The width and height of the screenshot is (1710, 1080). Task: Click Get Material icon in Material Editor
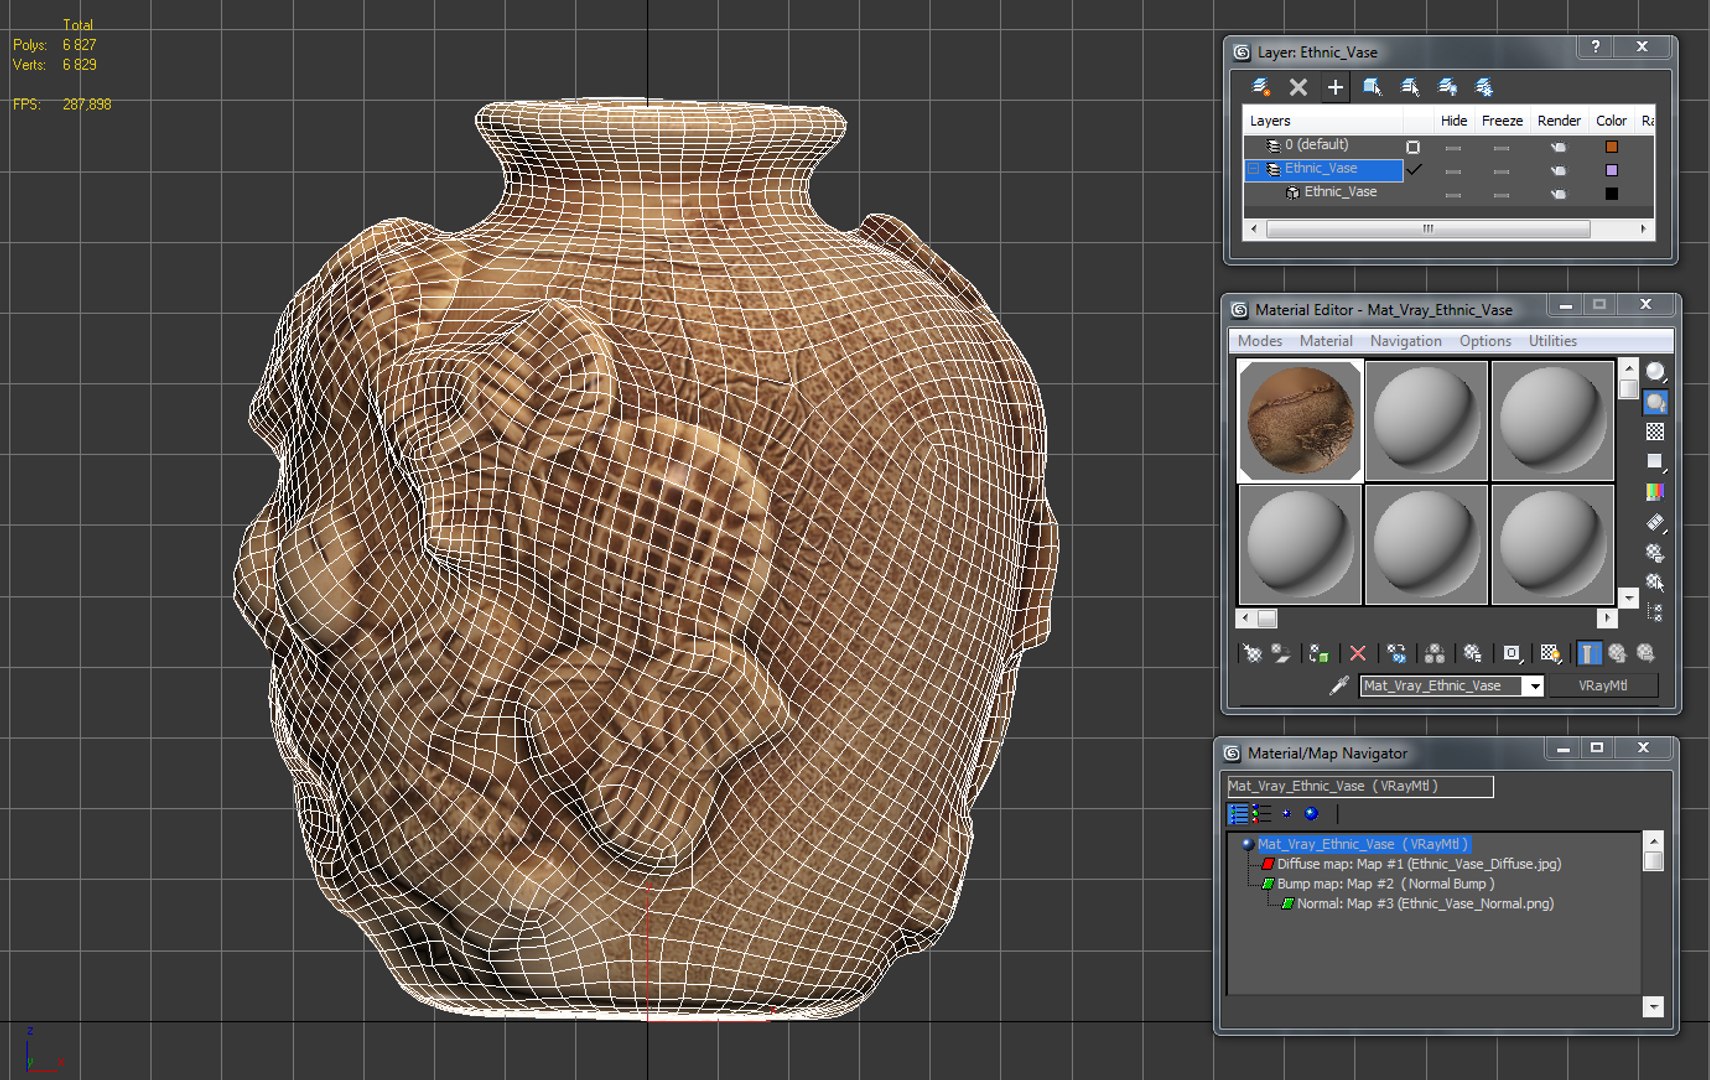pyautogui.click(x=1252, y=653)
